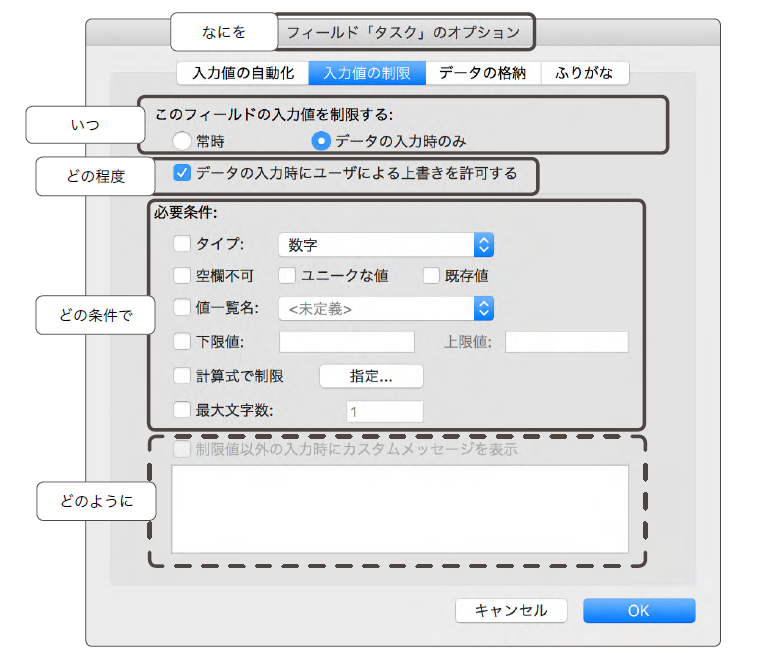
Task: Click the キャンセル button
Action: pyautogui.click(x=510, y=610)
